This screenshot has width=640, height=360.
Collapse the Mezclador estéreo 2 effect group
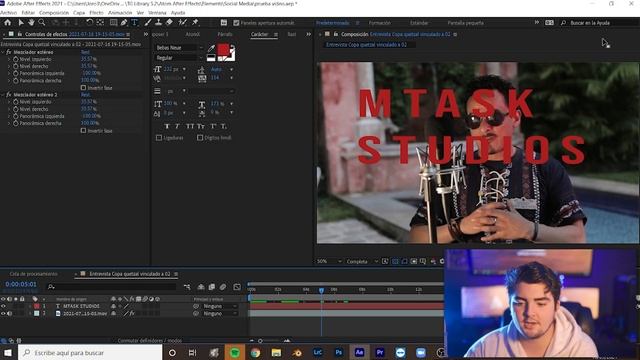3,95
